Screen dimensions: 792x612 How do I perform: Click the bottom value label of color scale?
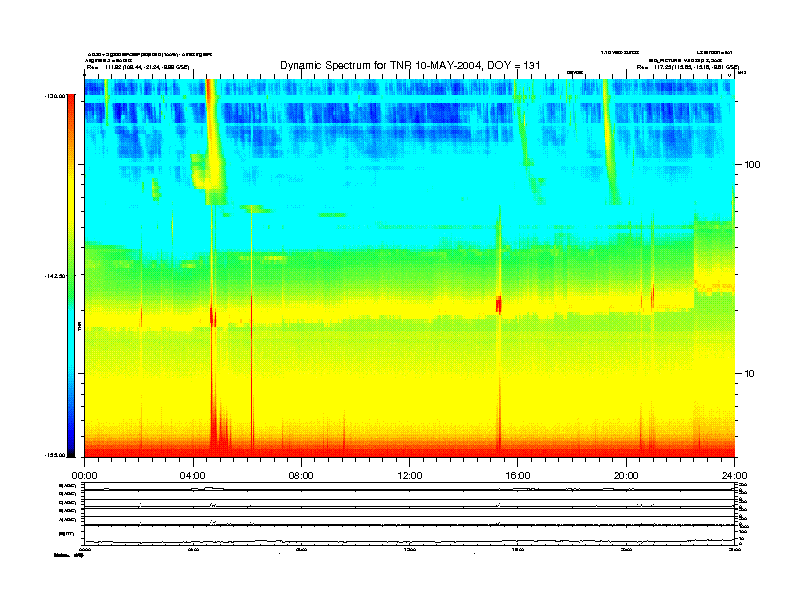tap(55, 455)
